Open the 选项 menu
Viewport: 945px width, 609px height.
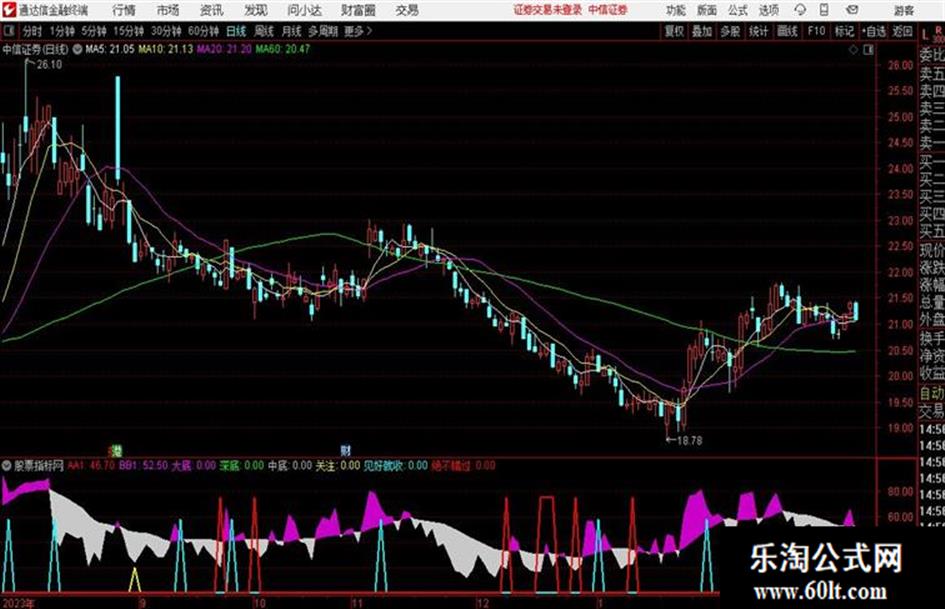pyautogui.click(x=769, y=10)
